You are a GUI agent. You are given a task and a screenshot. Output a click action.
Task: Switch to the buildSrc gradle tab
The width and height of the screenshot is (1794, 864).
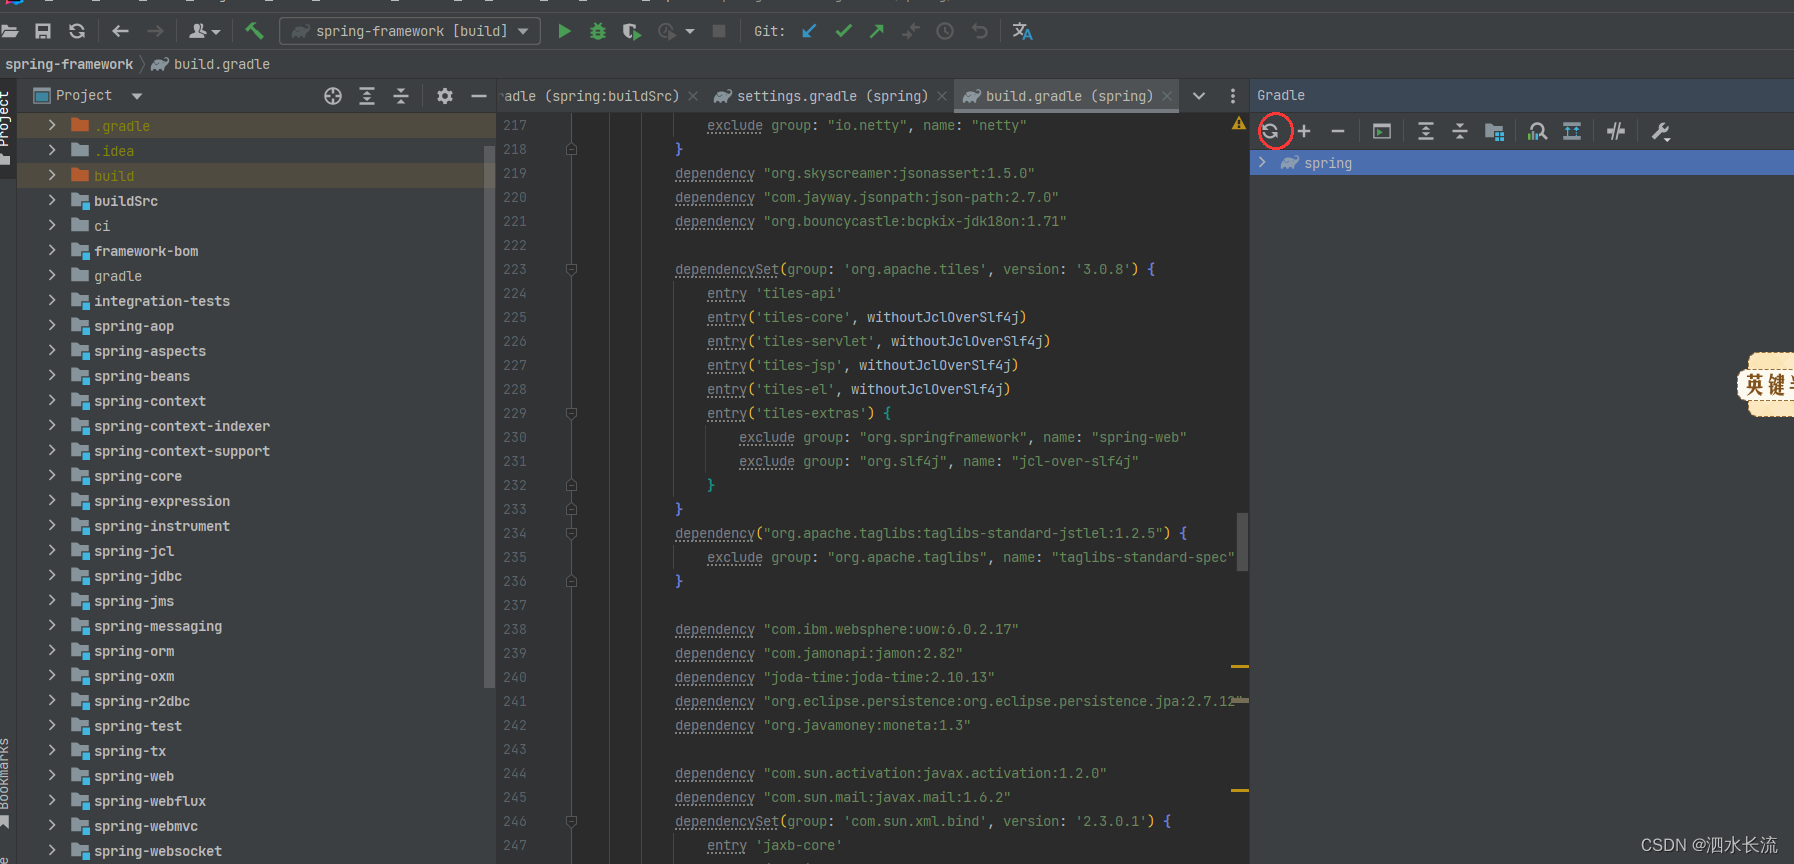click(x=593, y=96)
